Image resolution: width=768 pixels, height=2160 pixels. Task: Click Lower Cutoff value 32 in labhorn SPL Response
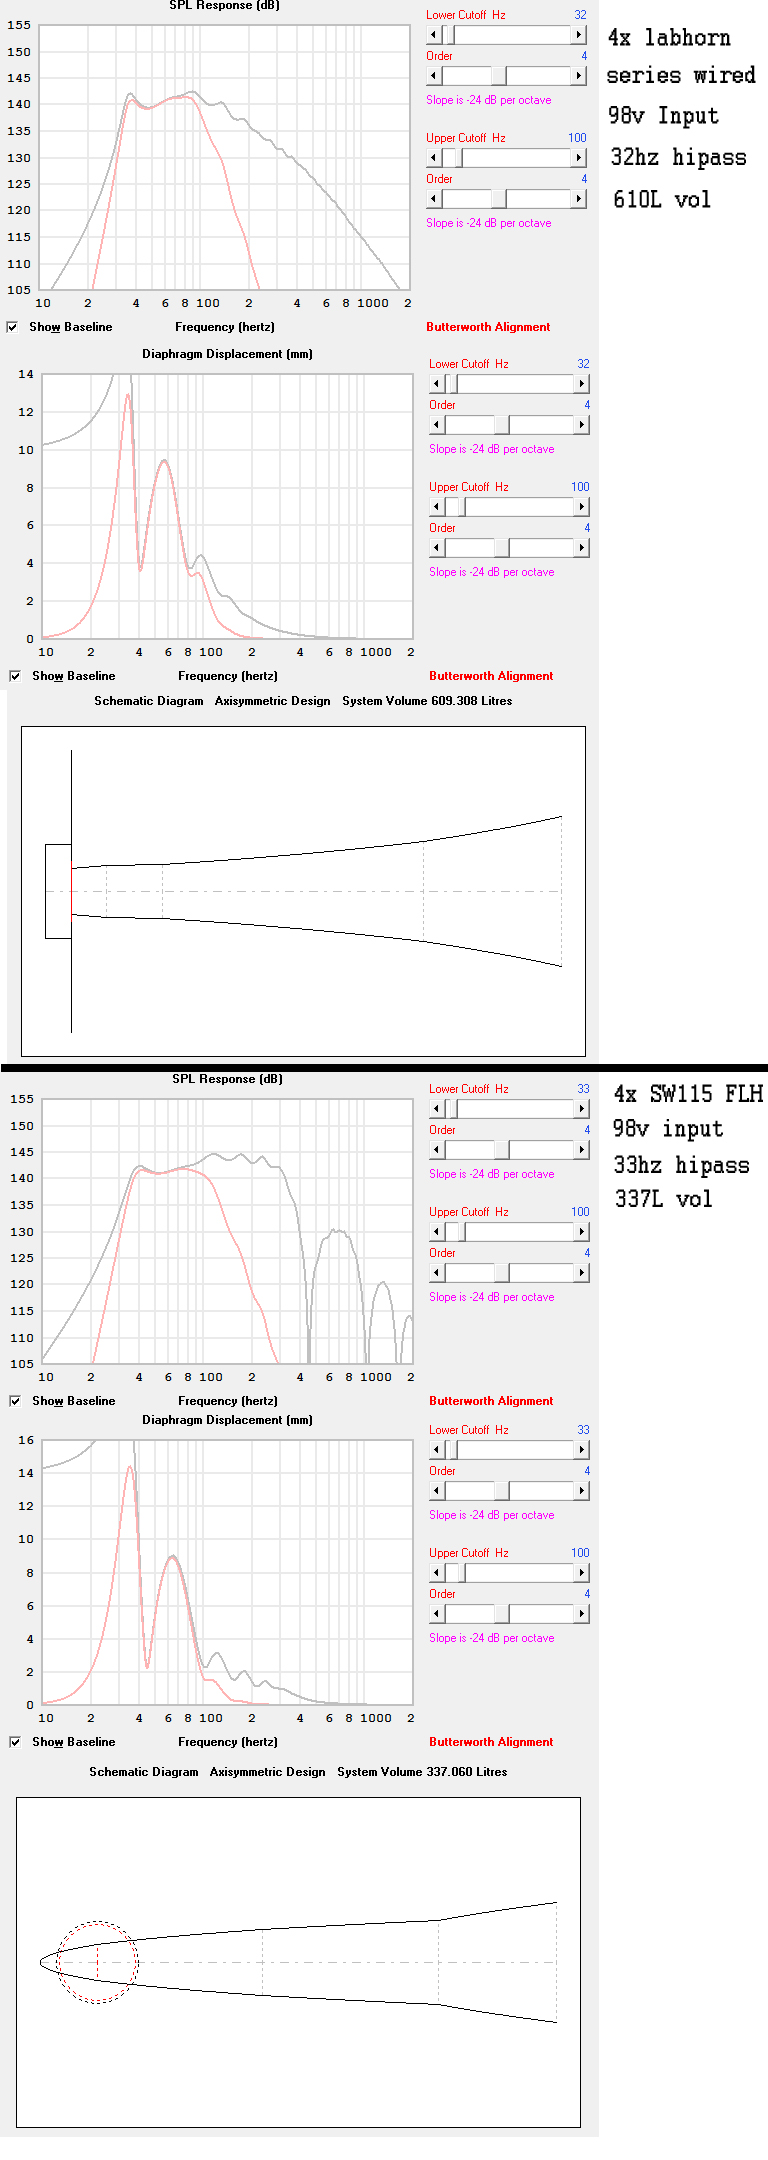point(580,15)
